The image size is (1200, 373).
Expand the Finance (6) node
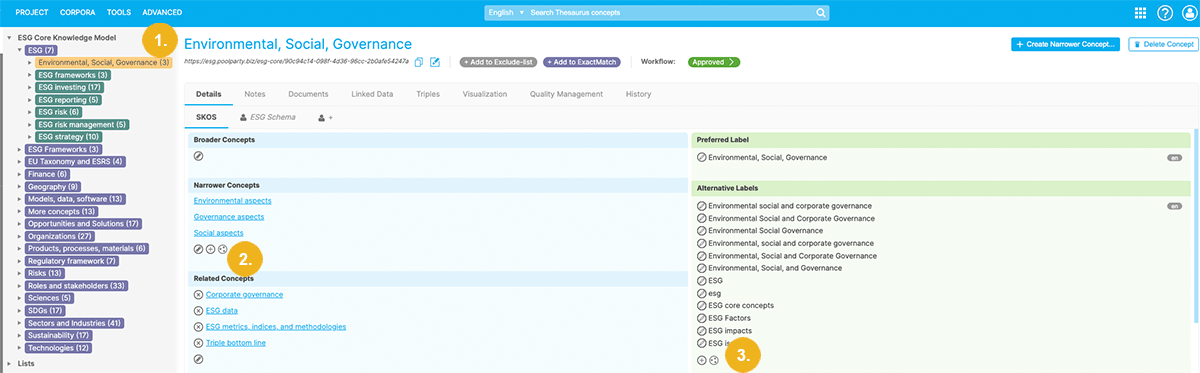[x=20, y=174]
